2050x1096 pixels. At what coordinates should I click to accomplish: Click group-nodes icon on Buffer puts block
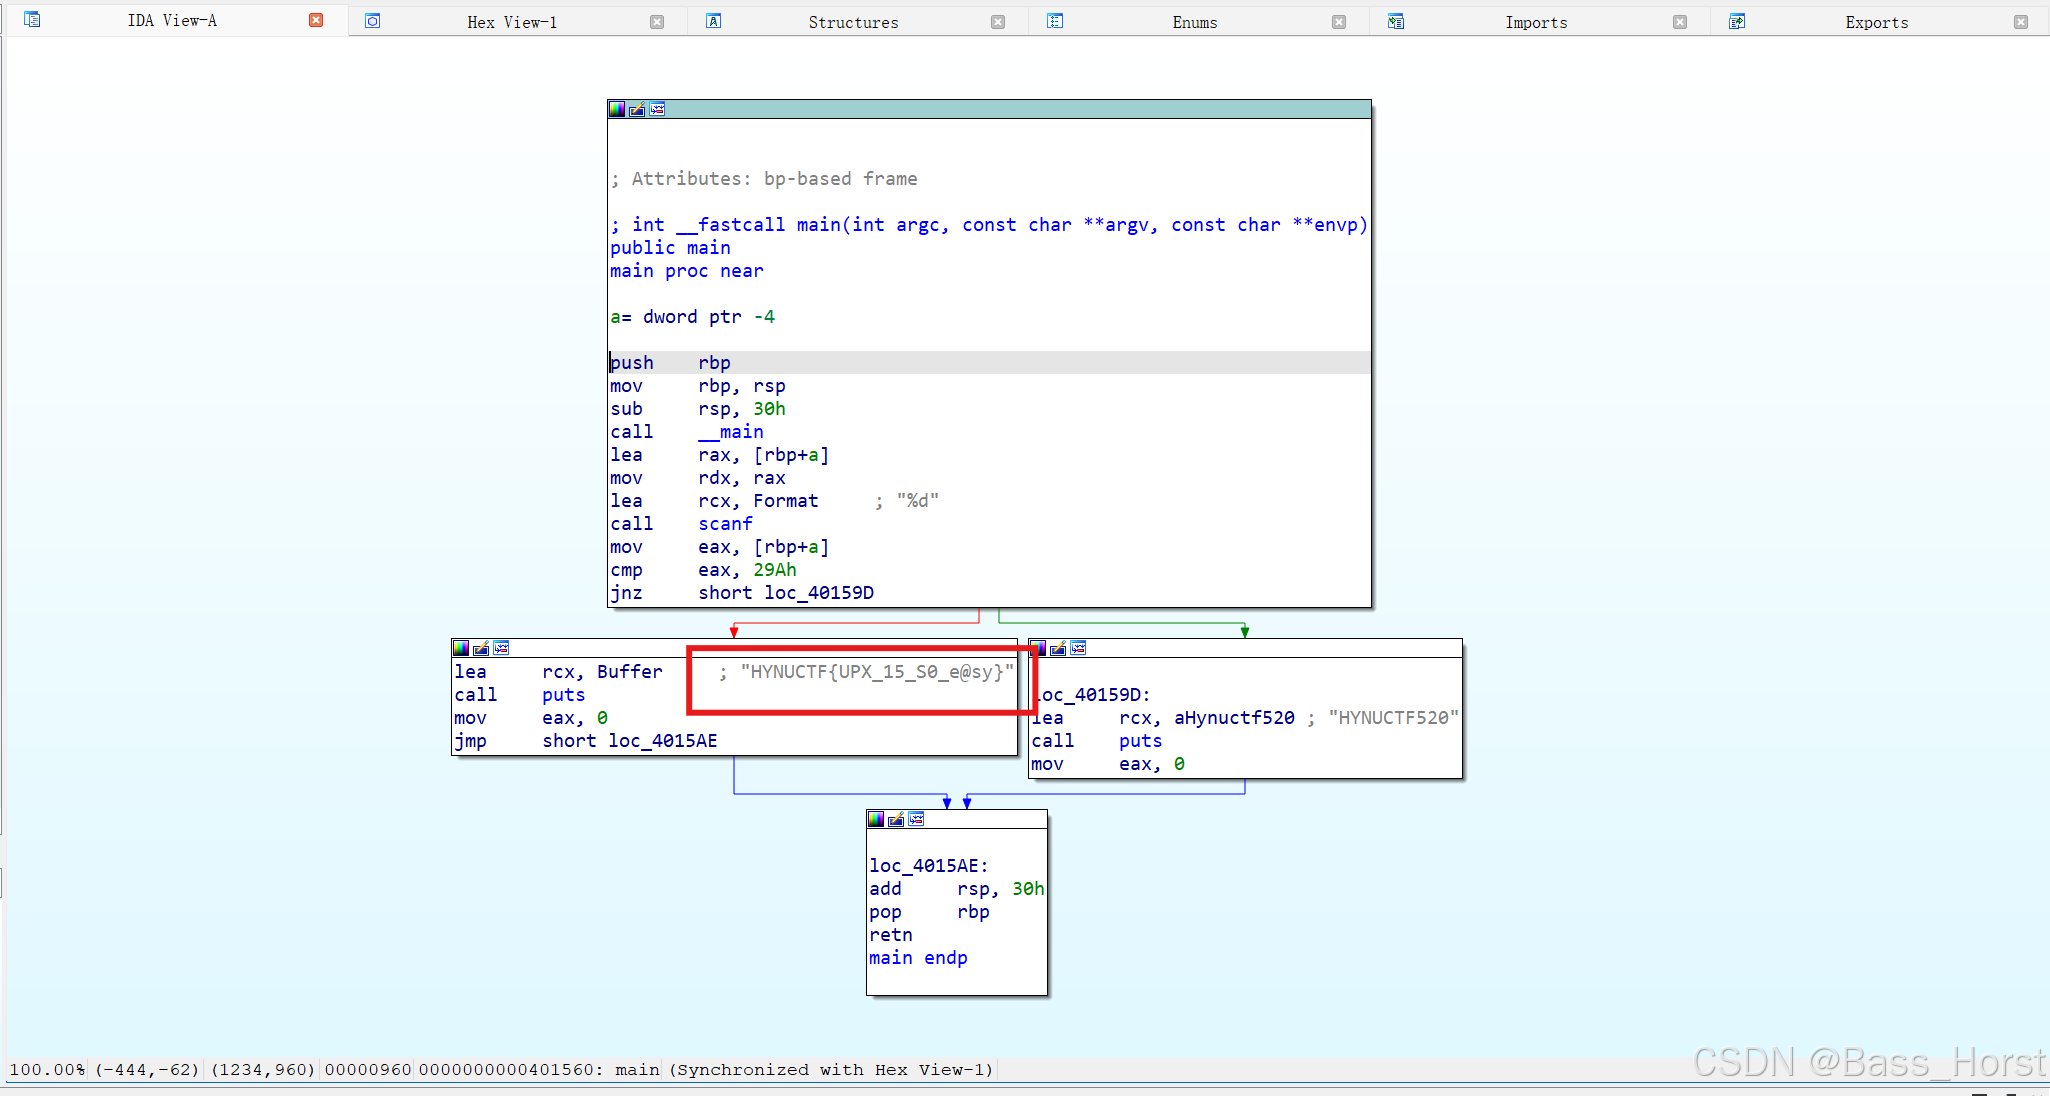501,648
